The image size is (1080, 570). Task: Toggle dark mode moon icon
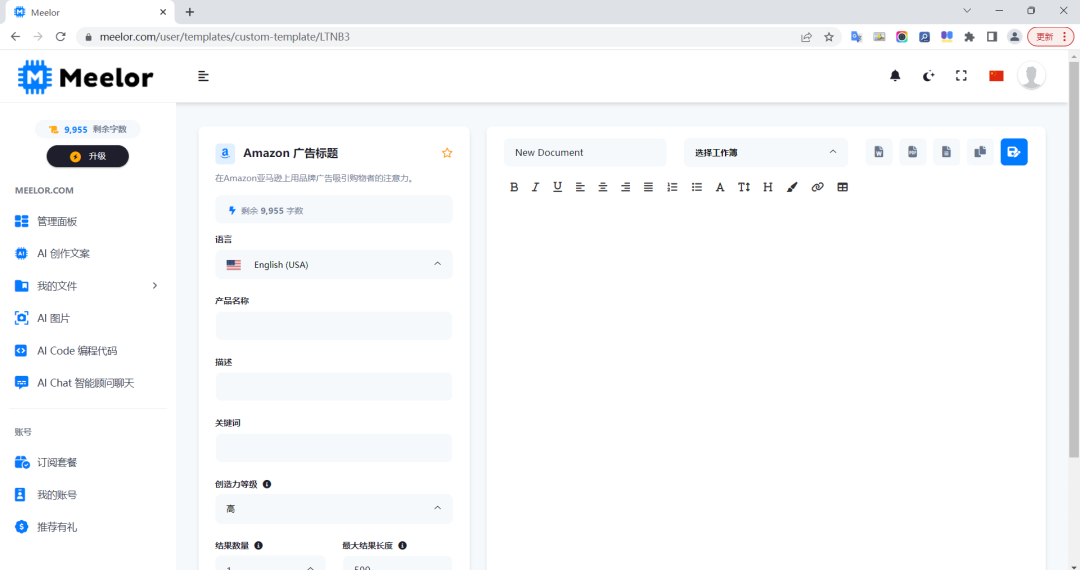(x=928, y=76)
